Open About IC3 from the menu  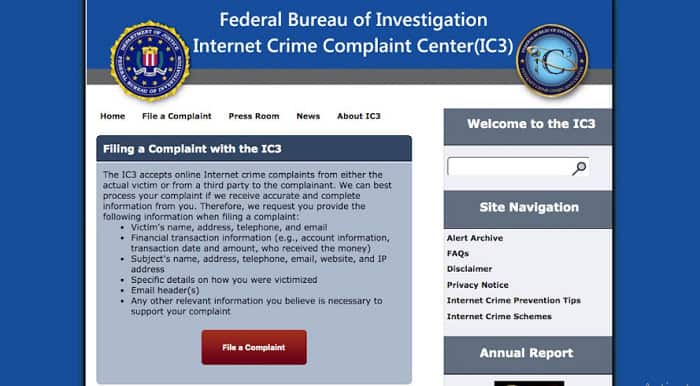pos(359,116)
